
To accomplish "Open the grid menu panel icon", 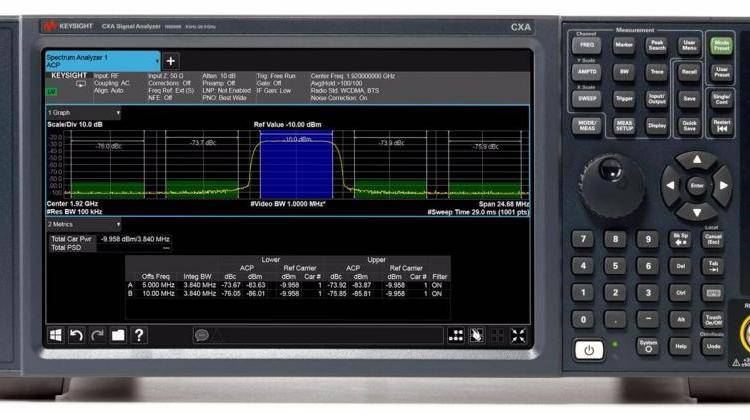I will click(x=456, y=335).
